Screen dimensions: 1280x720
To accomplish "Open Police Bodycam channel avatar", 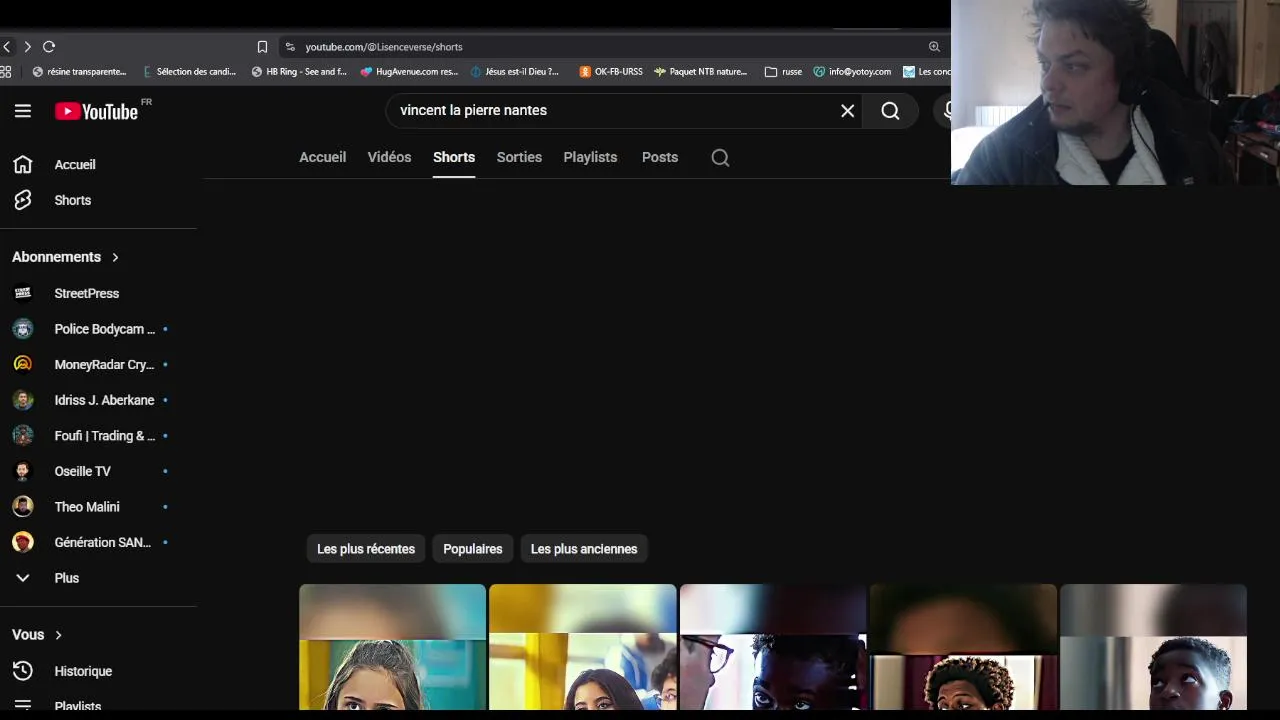I will 23,329.
